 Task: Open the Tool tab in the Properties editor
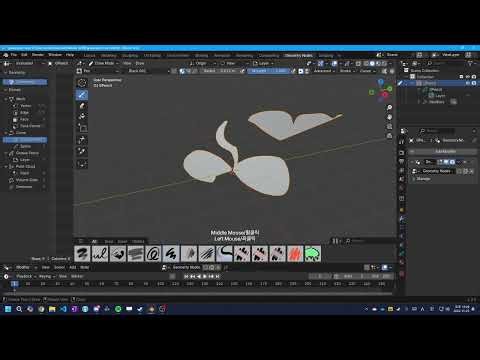click(402, 142)
